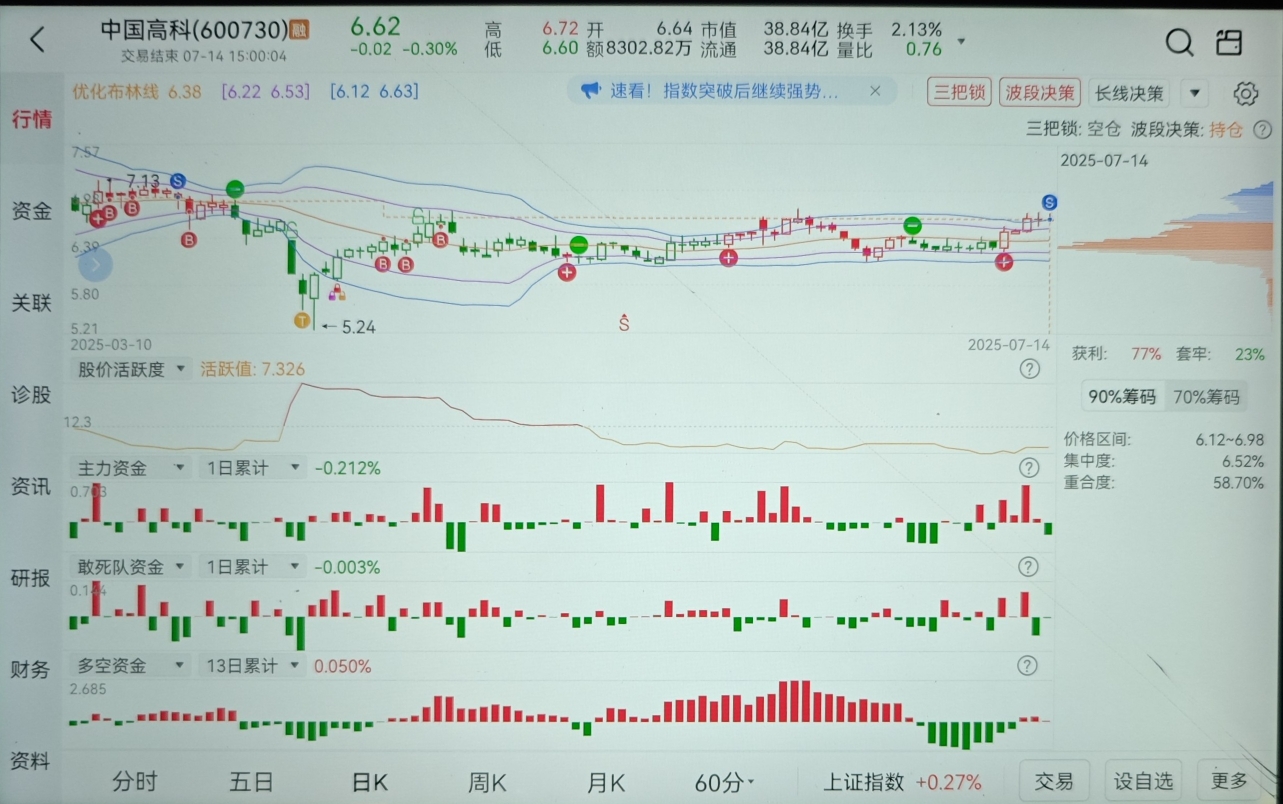1283x804 pixels.
Task: Click the blue round arrow on chart left edge
Action: point(96,265)
